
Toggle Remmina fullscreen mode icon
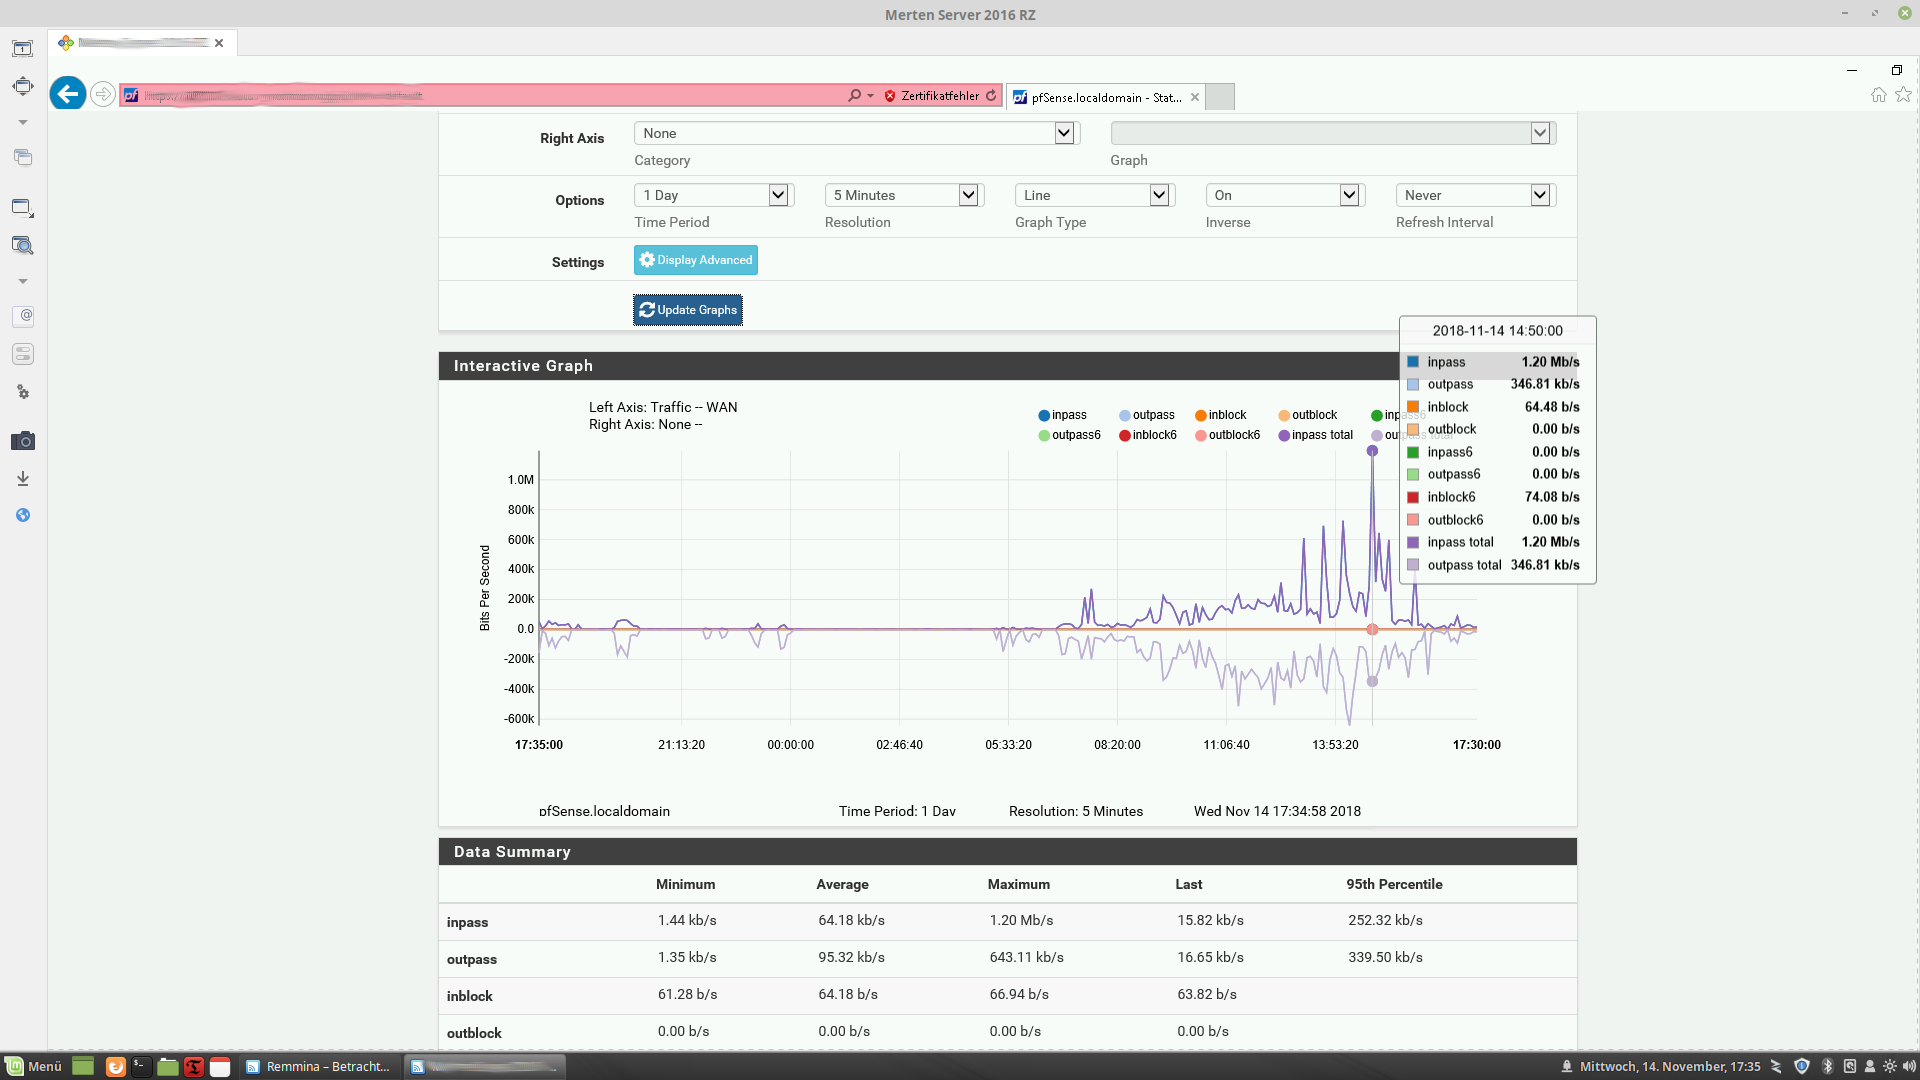(x=22, y=86)
